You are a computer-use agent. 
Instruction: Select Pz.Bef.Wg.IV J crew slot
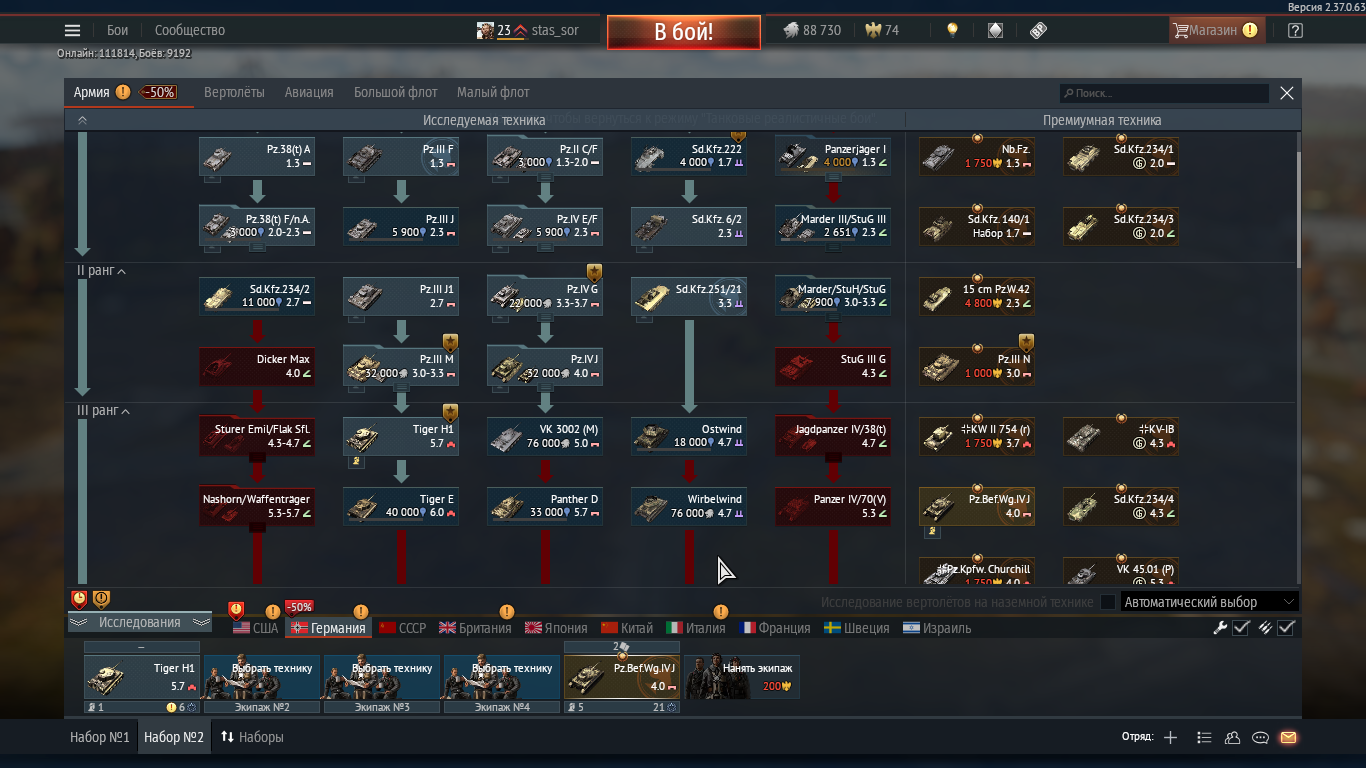622,677
